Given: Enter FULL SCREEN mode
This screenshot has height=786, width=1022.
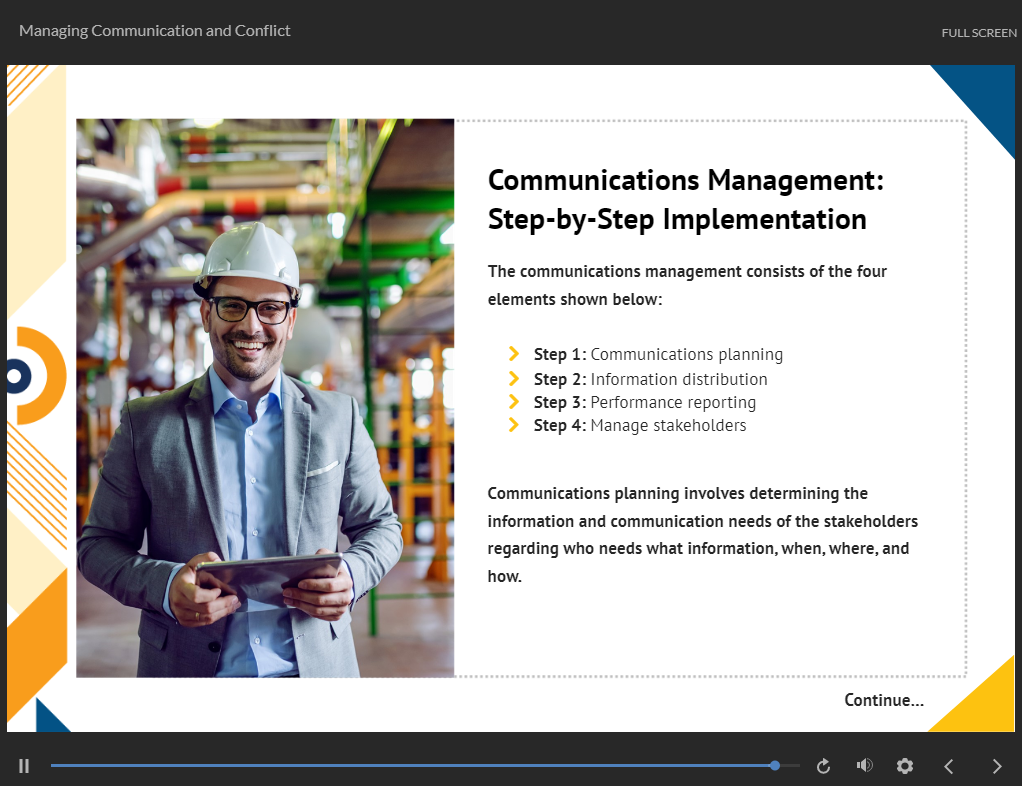Looking at the screenshot, I should click(x=978, y=33).
